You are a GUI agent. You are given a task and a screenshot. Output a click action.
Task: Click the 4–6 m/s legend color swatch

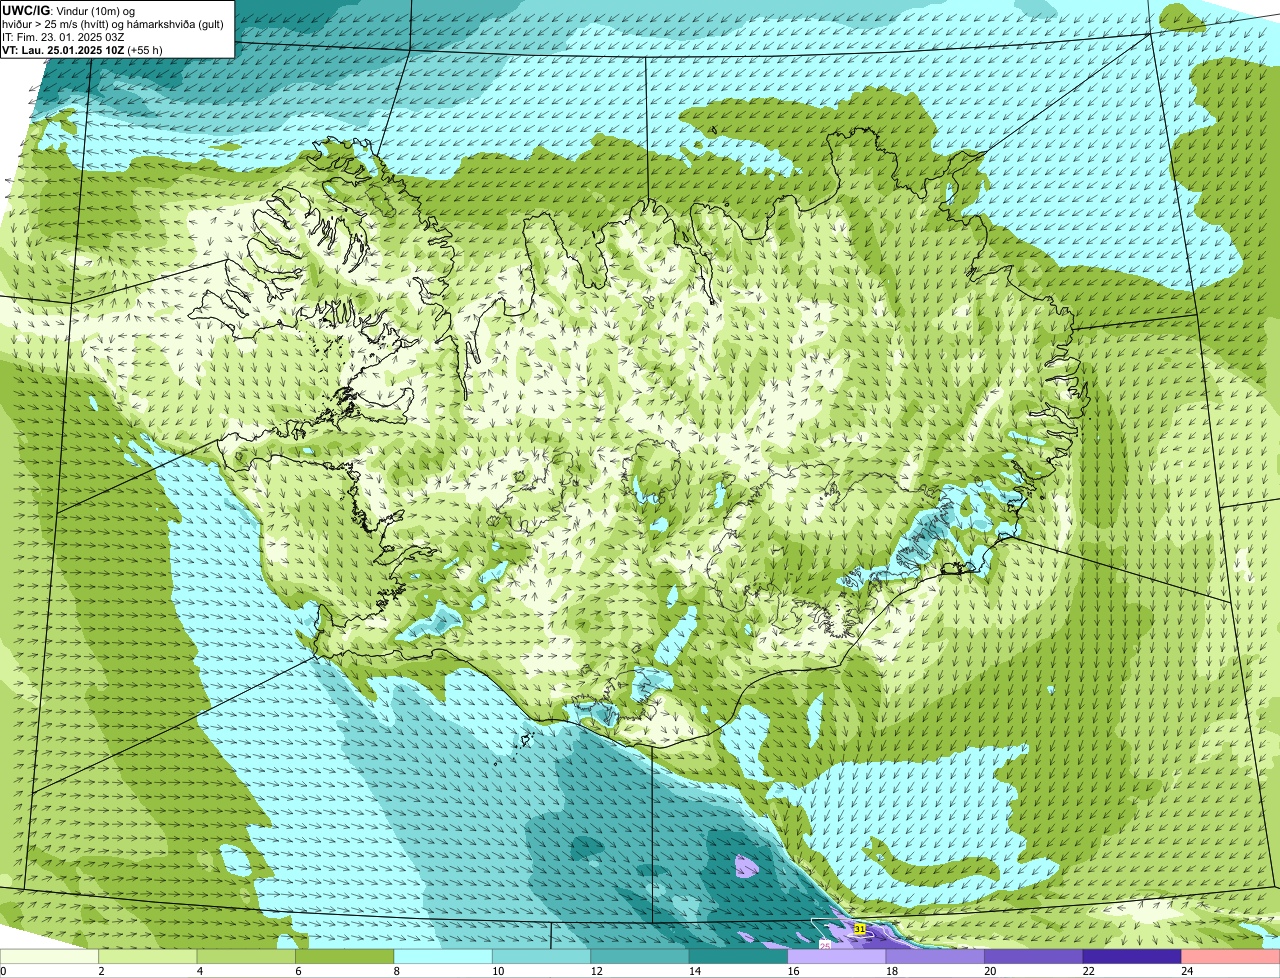[247, 956]
